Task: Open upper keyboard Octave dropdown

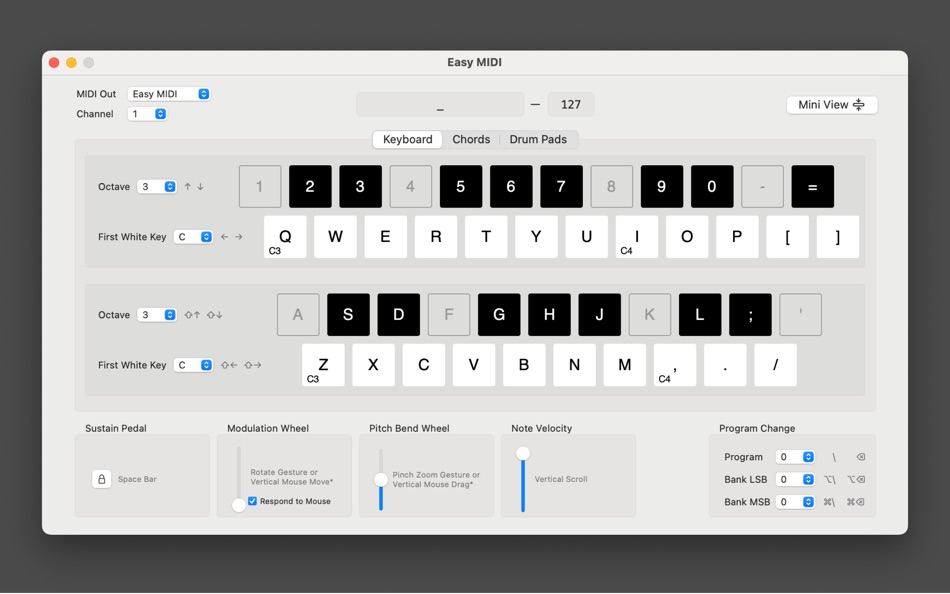Action: click(x=157, y=187)
